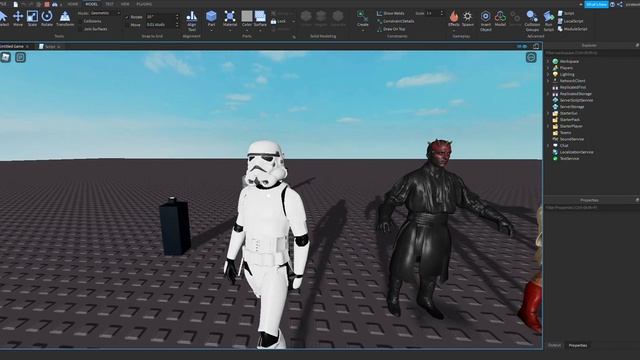This screenshot has width=640, height=360.
Task: Select SoundService in Explorer
Action: click(x=571, y=139)
